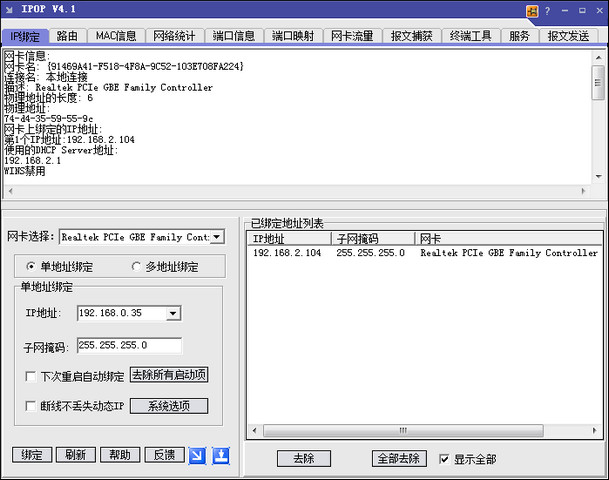Click the 反馈 button
Screen dimensions: 609x480
click(164, 455)
